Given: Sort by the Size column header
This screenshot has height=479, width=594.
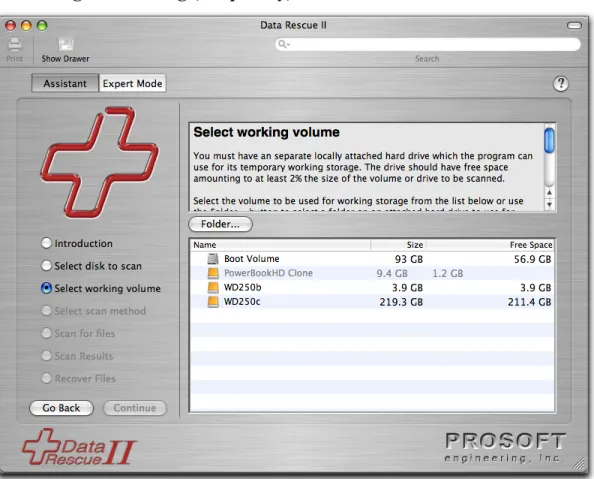Looking at the screenshot, I should click(x=398, y=245).
